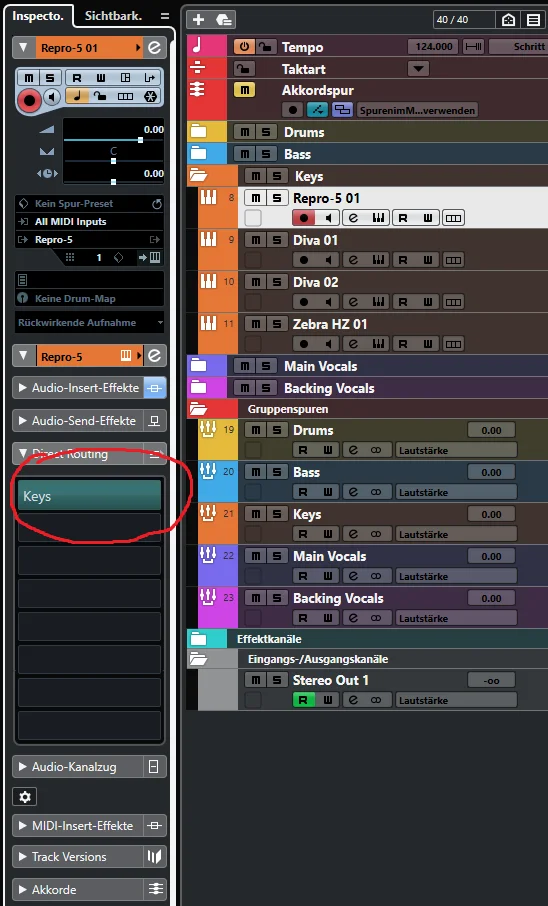Click the link icon on Drums group track

pyautogui.click(x=376, y=451)
